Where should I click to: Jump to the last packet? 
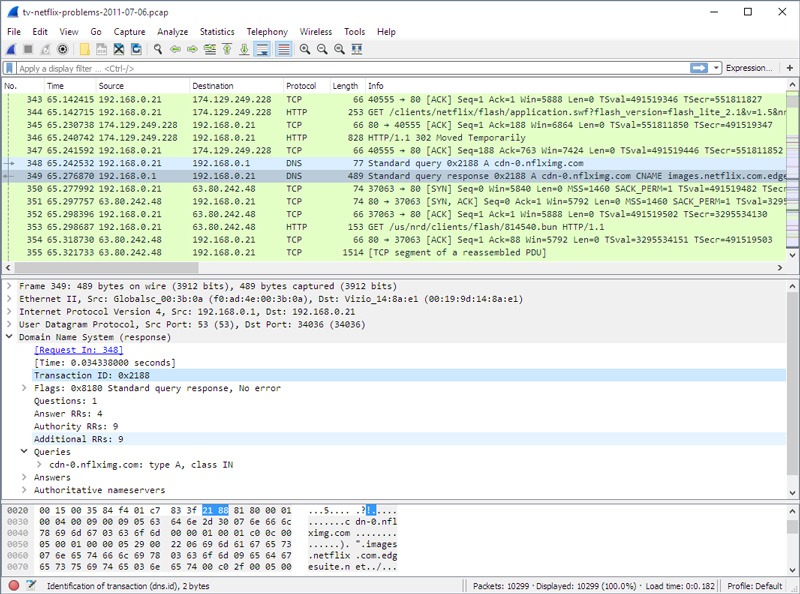[x=243, y=49]
